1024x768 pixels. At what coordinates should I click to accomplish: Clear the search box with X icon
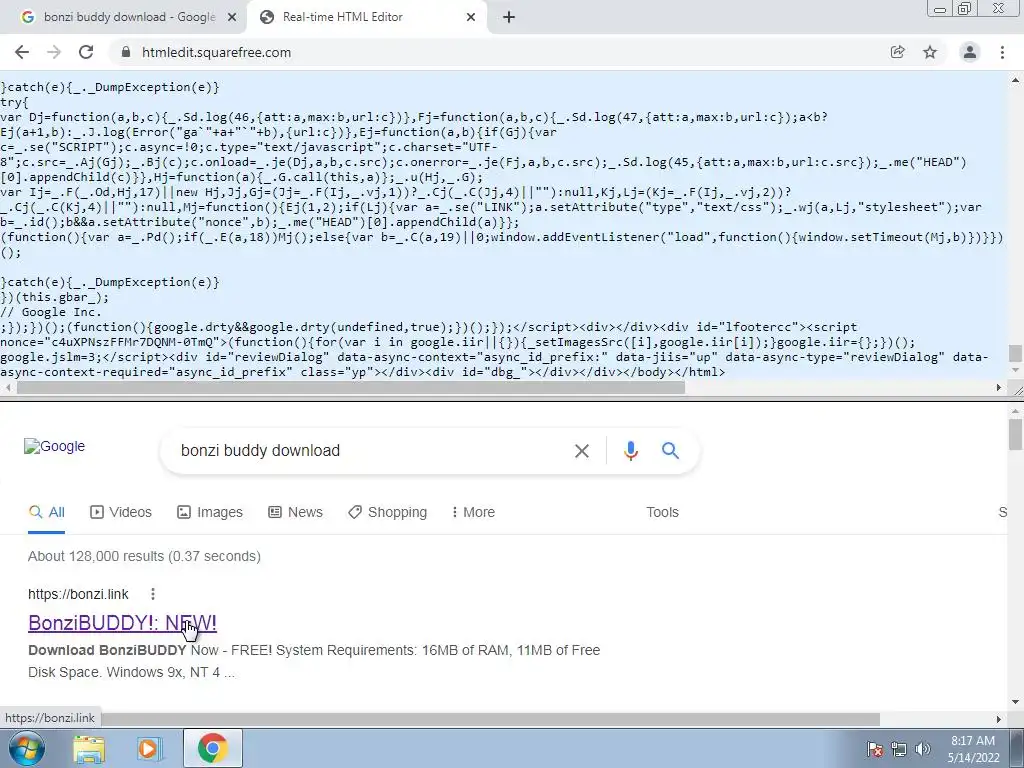[581, 451]
